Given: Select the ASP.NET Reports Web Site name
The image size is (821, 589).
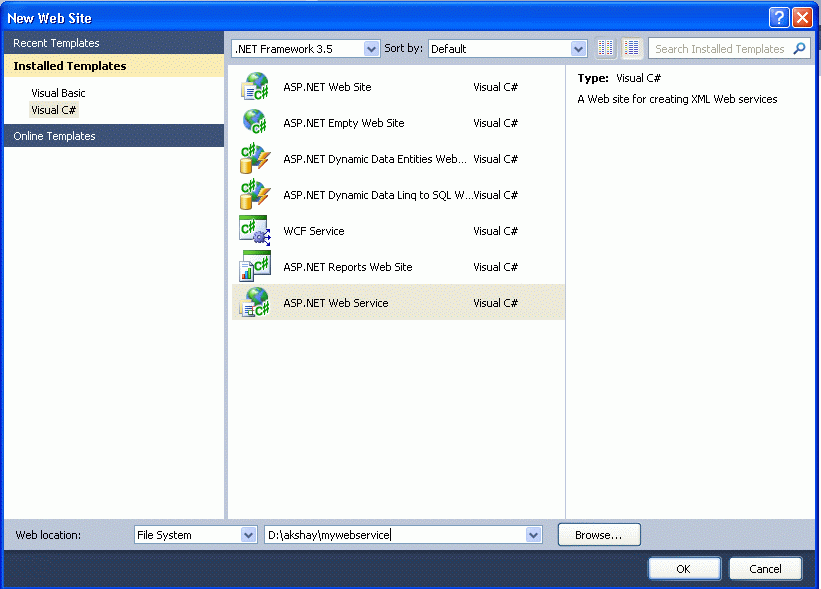Looking at the screenshot, I should 348,267.
